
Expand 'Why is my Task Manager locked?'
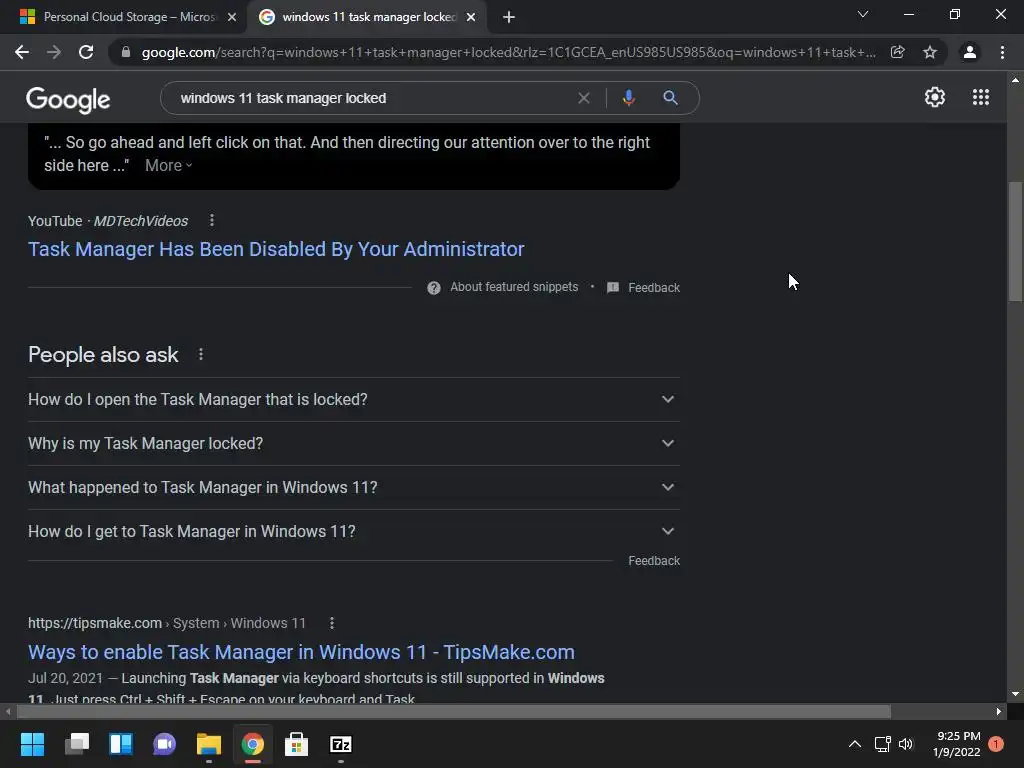tap(354, 443)
